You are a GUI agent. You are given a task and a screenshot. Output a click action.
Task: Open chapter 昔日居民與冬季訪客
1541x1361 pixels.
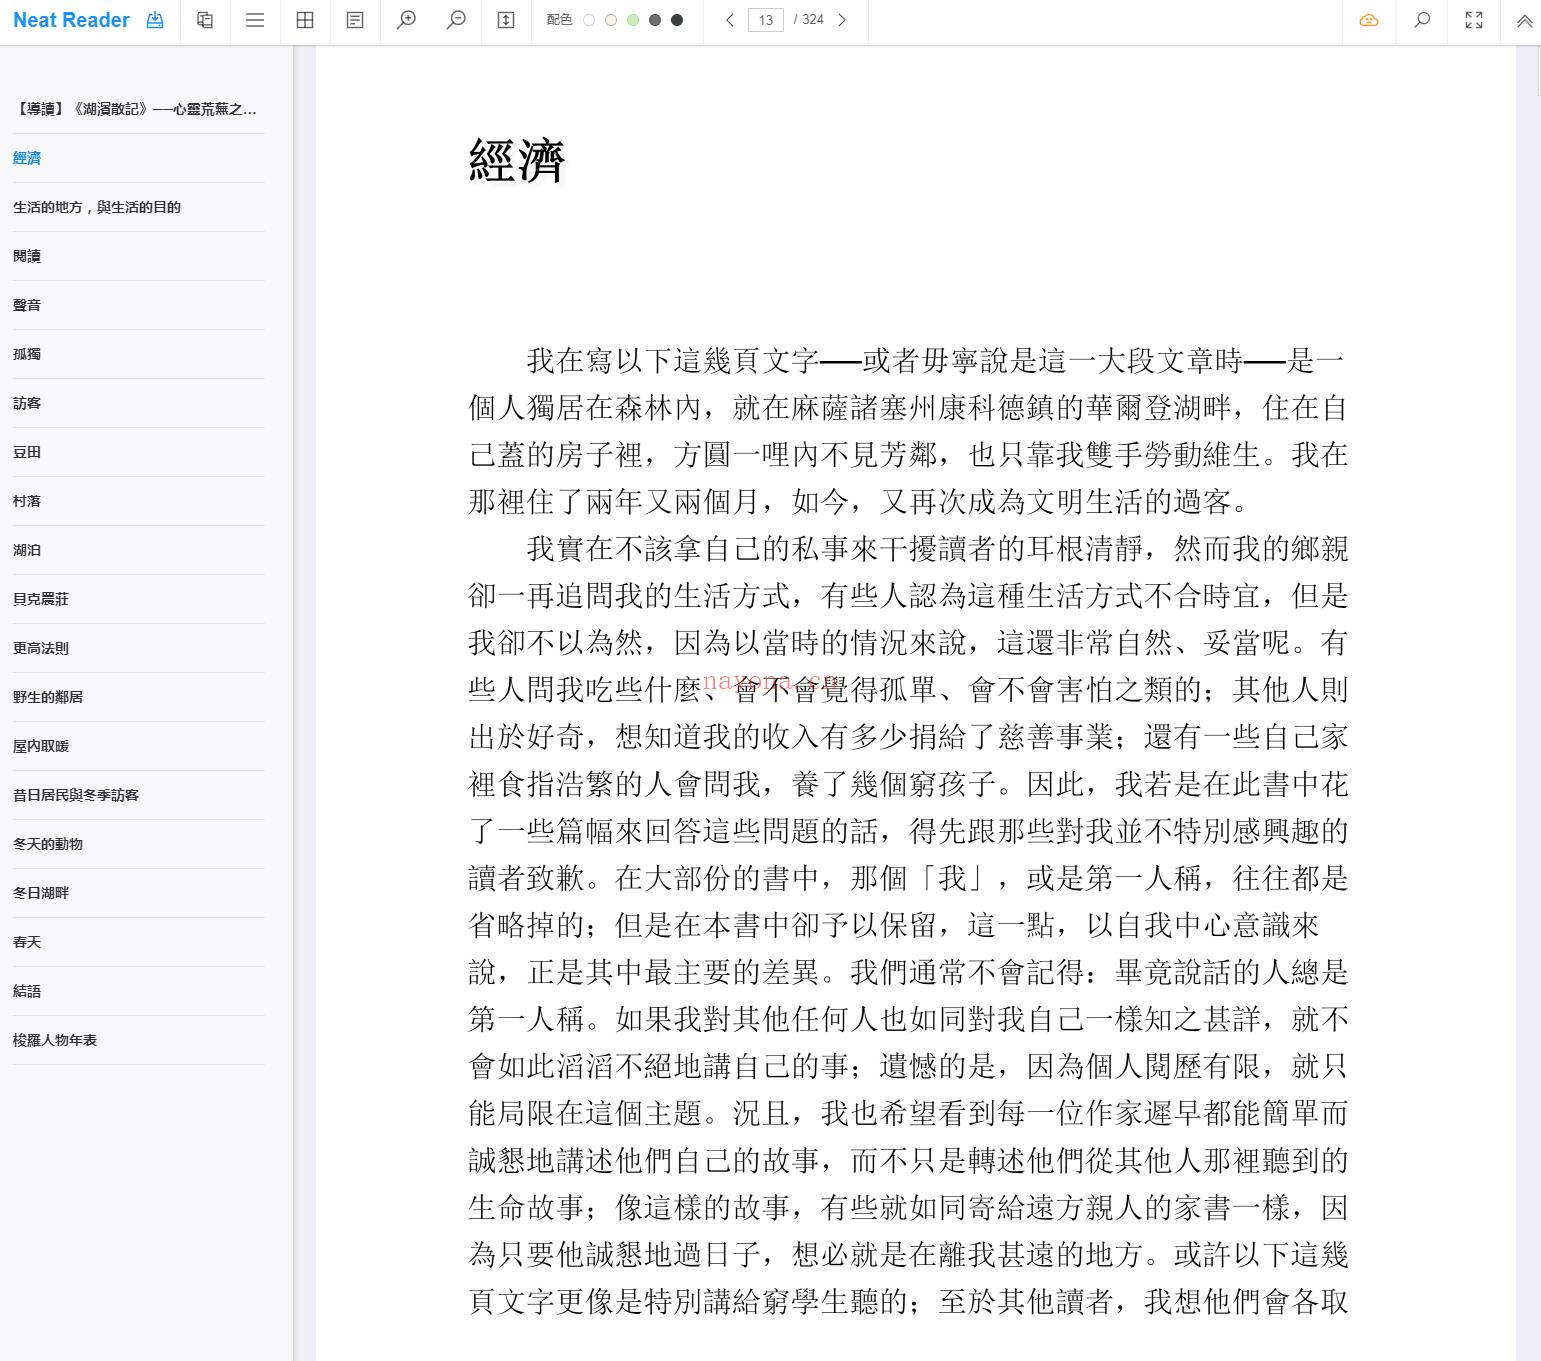pos(138,795)
